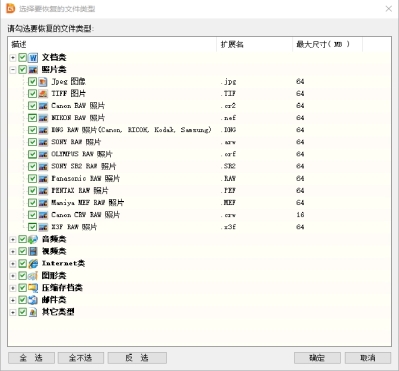This screenshot has width=399, height=371.
Task: Click the NIKON RAW 照片 icon
Action: coord(43,118)
